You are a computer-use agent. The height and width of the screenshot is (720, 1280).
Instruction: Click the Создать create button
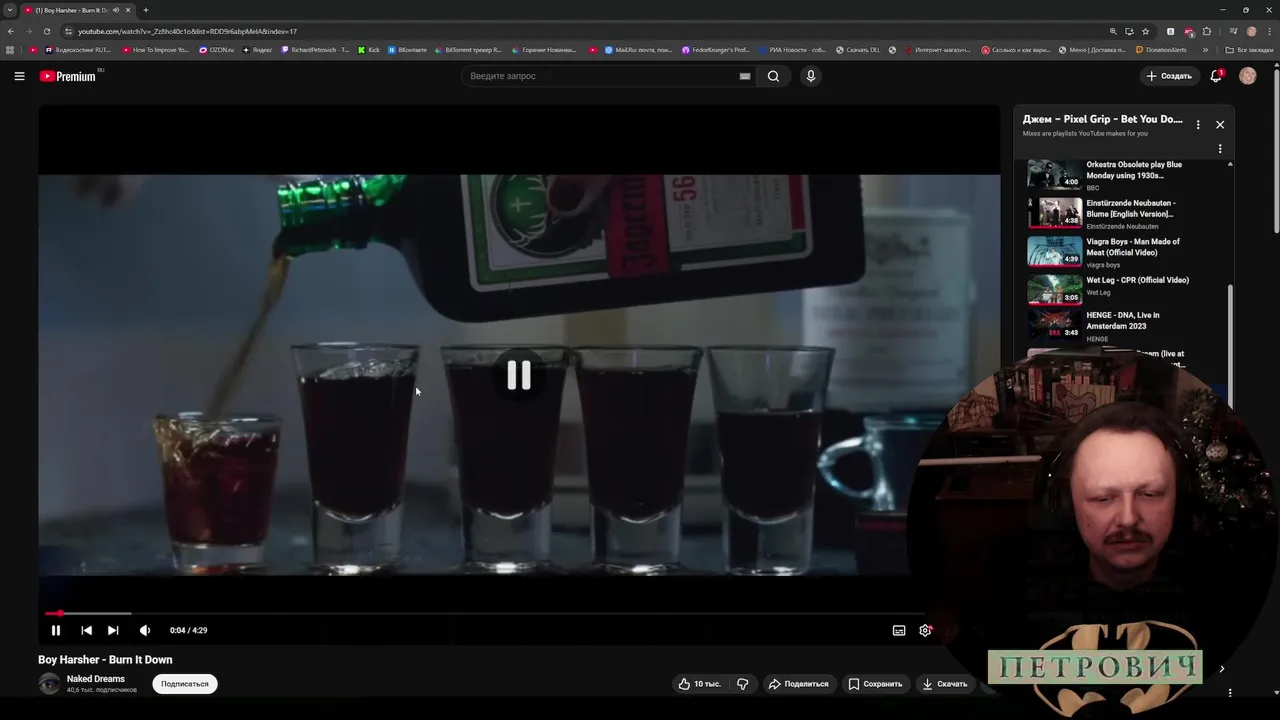[x=1169, y=76]
